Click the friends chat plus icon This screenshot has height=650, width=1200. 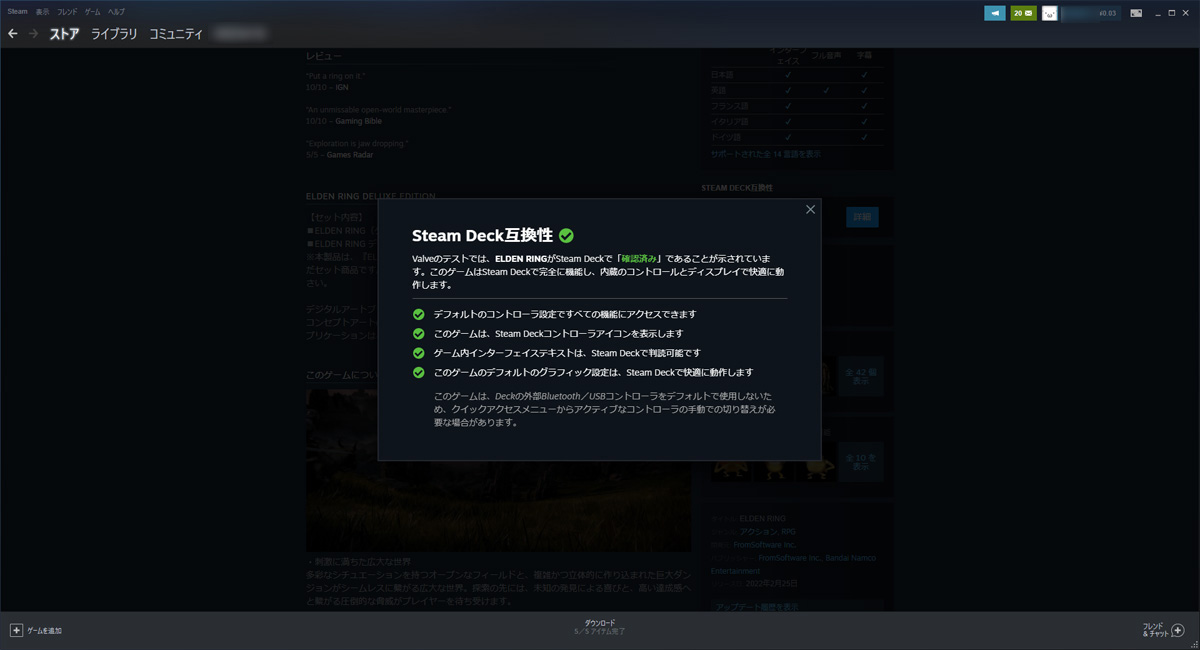(1177, 630)
